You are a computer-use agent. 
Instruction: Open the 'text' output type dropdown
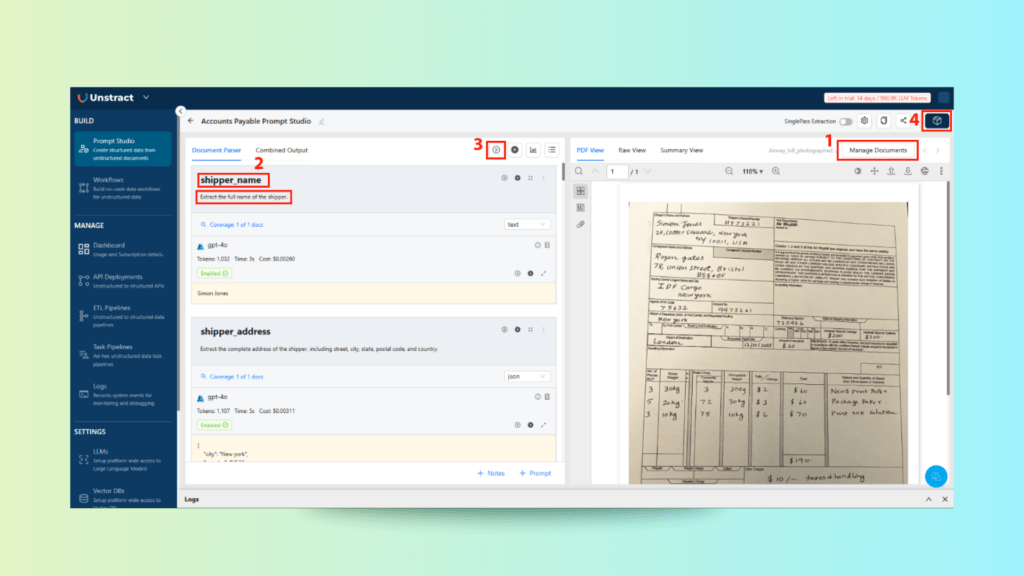tap(527, 224)
